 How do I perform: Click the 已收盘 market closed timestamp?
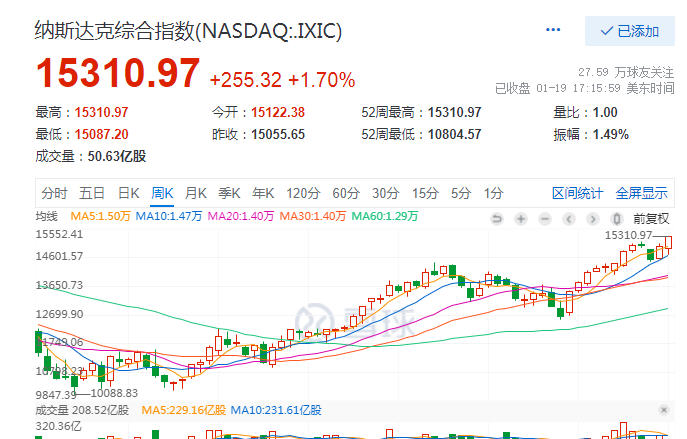pyautogui.click(x=584, y=89)
